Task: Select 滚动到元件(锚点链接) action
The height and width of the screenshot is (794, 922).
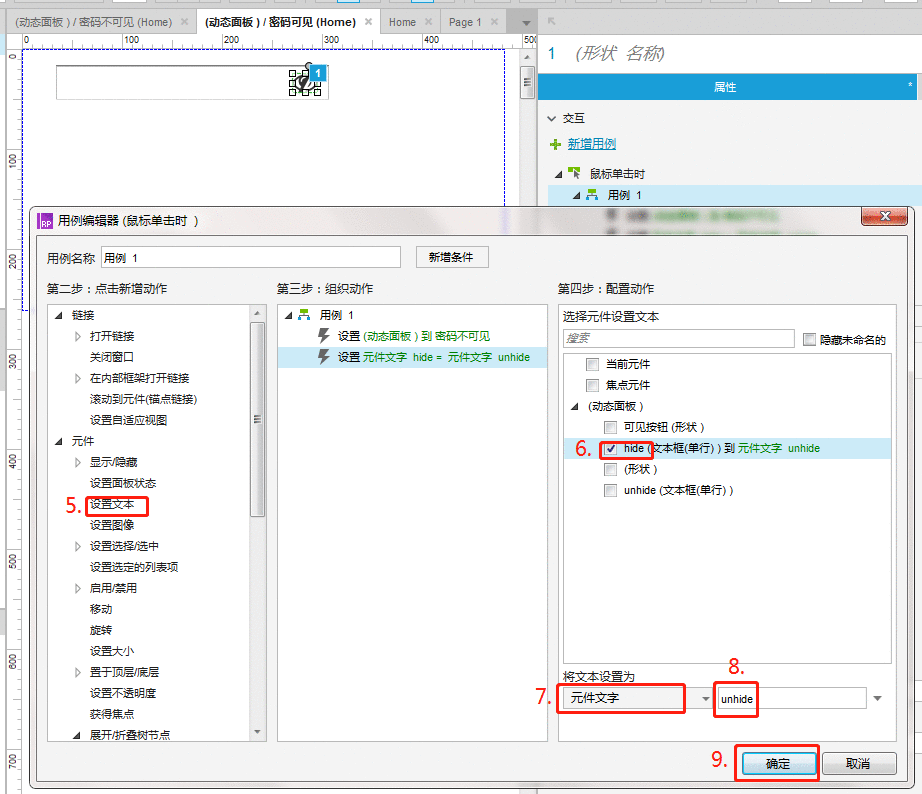Action: point(143,399)
